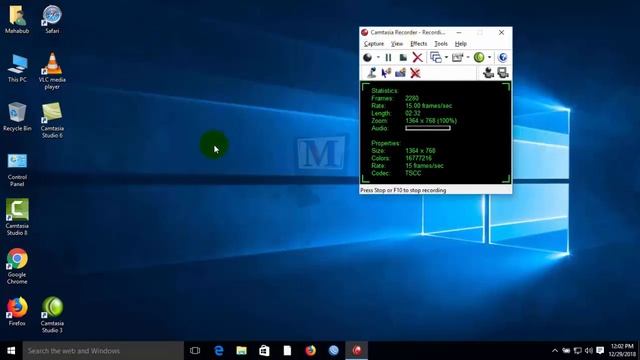
Task: Click the Frames value 2280
Action: [x=411, y=98]
